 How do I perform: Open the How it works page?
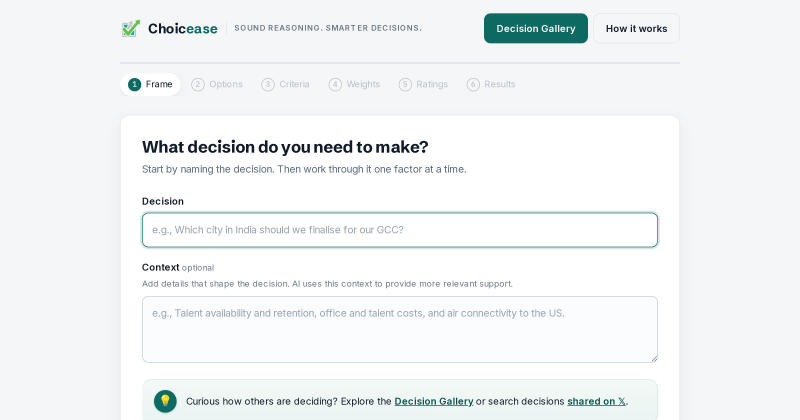coord(636,29)
